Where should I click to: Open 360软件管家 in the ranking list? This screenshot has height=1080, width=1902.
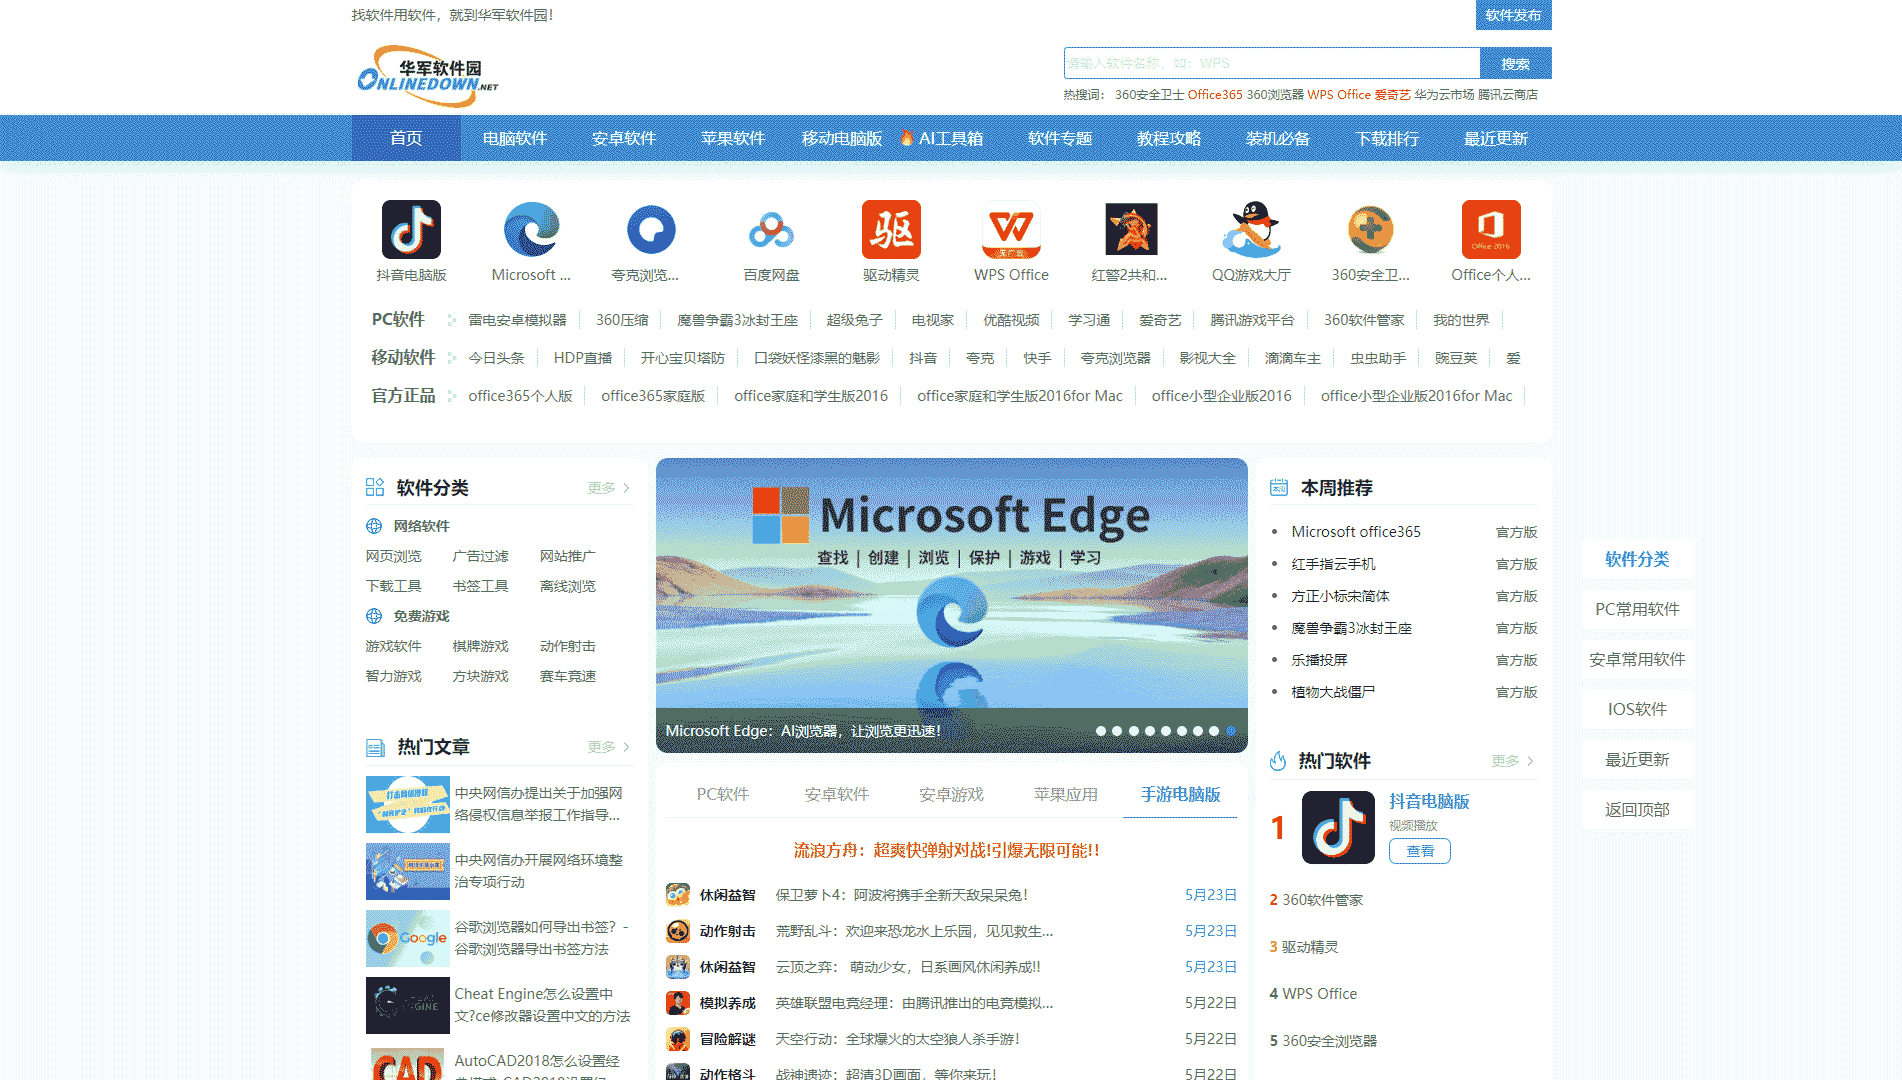pyautogui.click(x=1322, y=900)
